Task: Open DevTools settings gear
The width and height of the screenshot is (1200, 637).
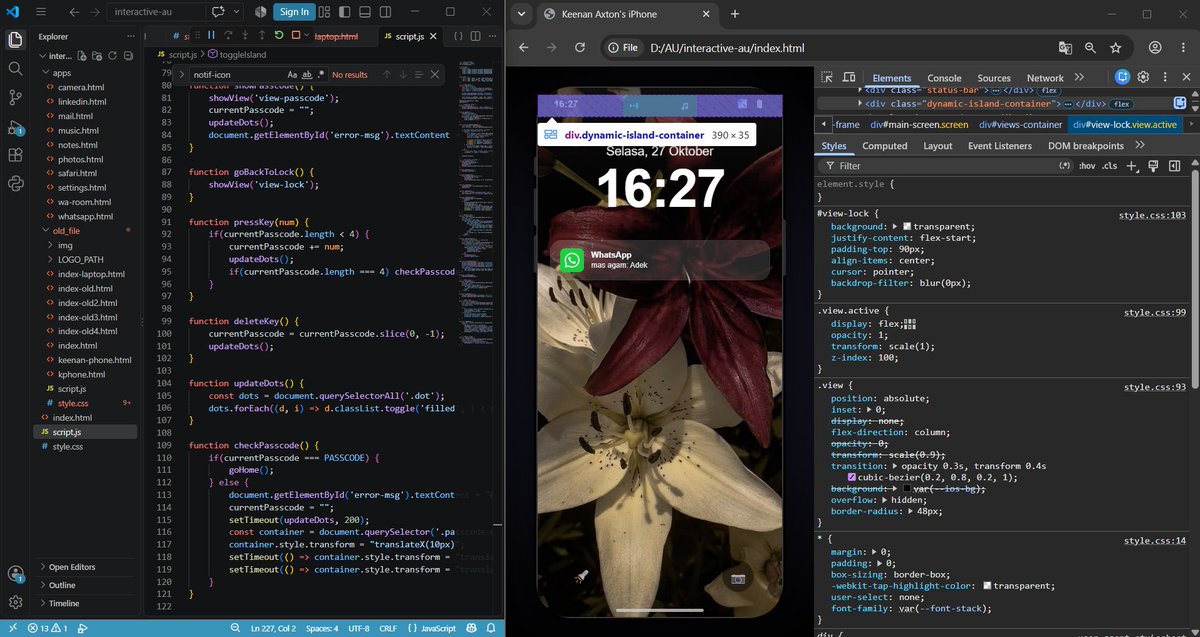Action: coord(1143,77)
